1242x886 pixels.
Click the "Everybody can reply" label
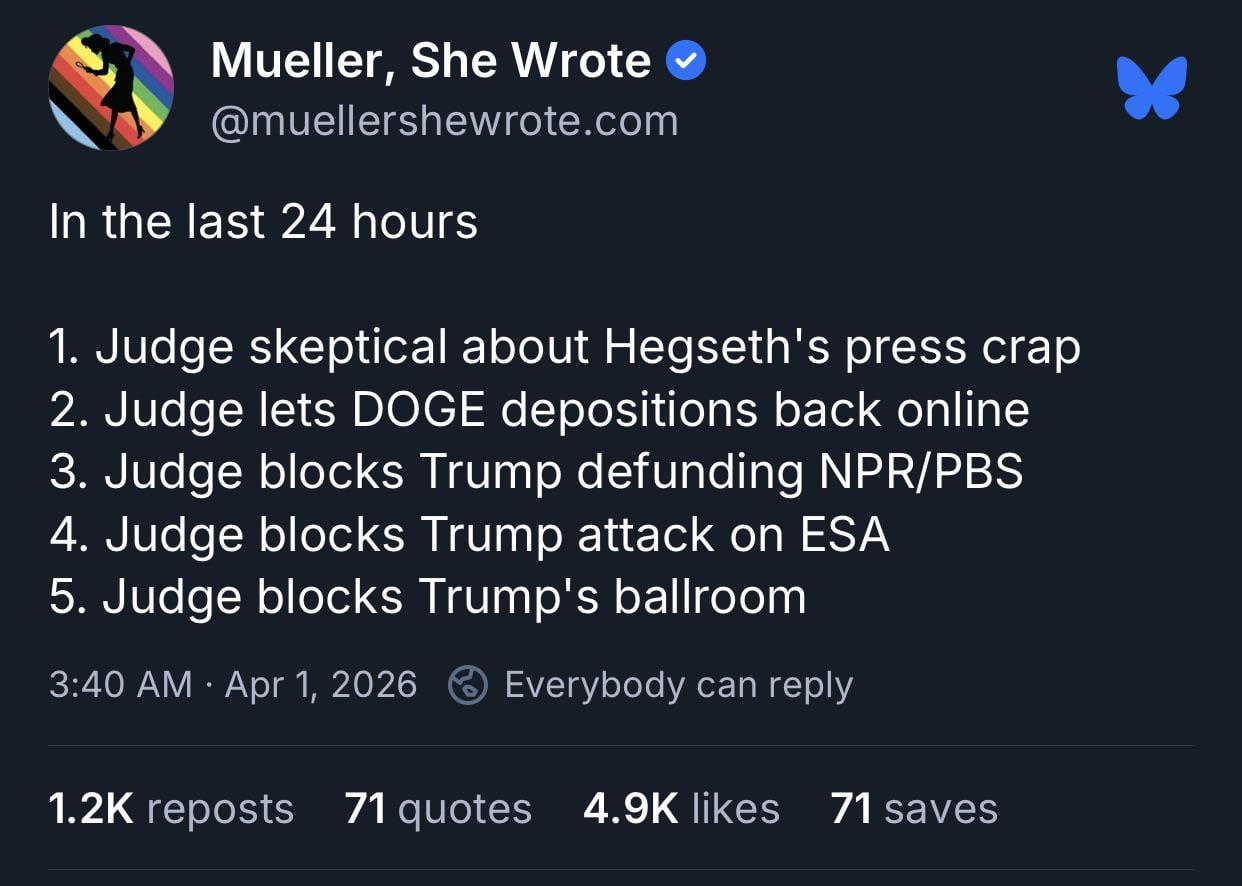point(678,685)
